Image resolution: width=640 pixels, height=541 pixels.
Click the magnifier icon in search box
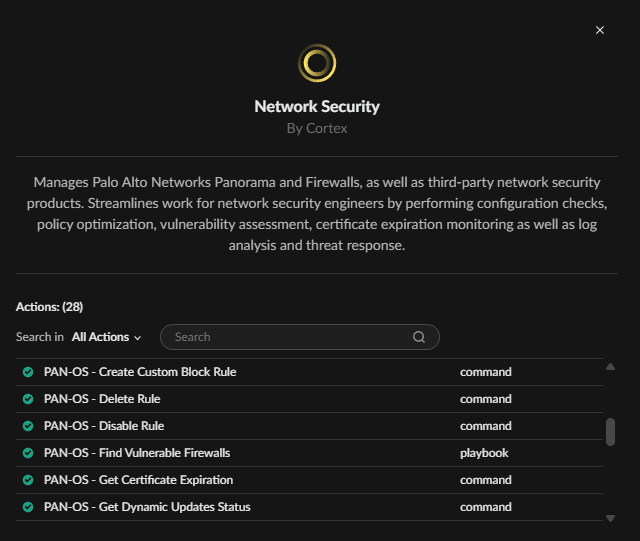click(x=419, y=337)
